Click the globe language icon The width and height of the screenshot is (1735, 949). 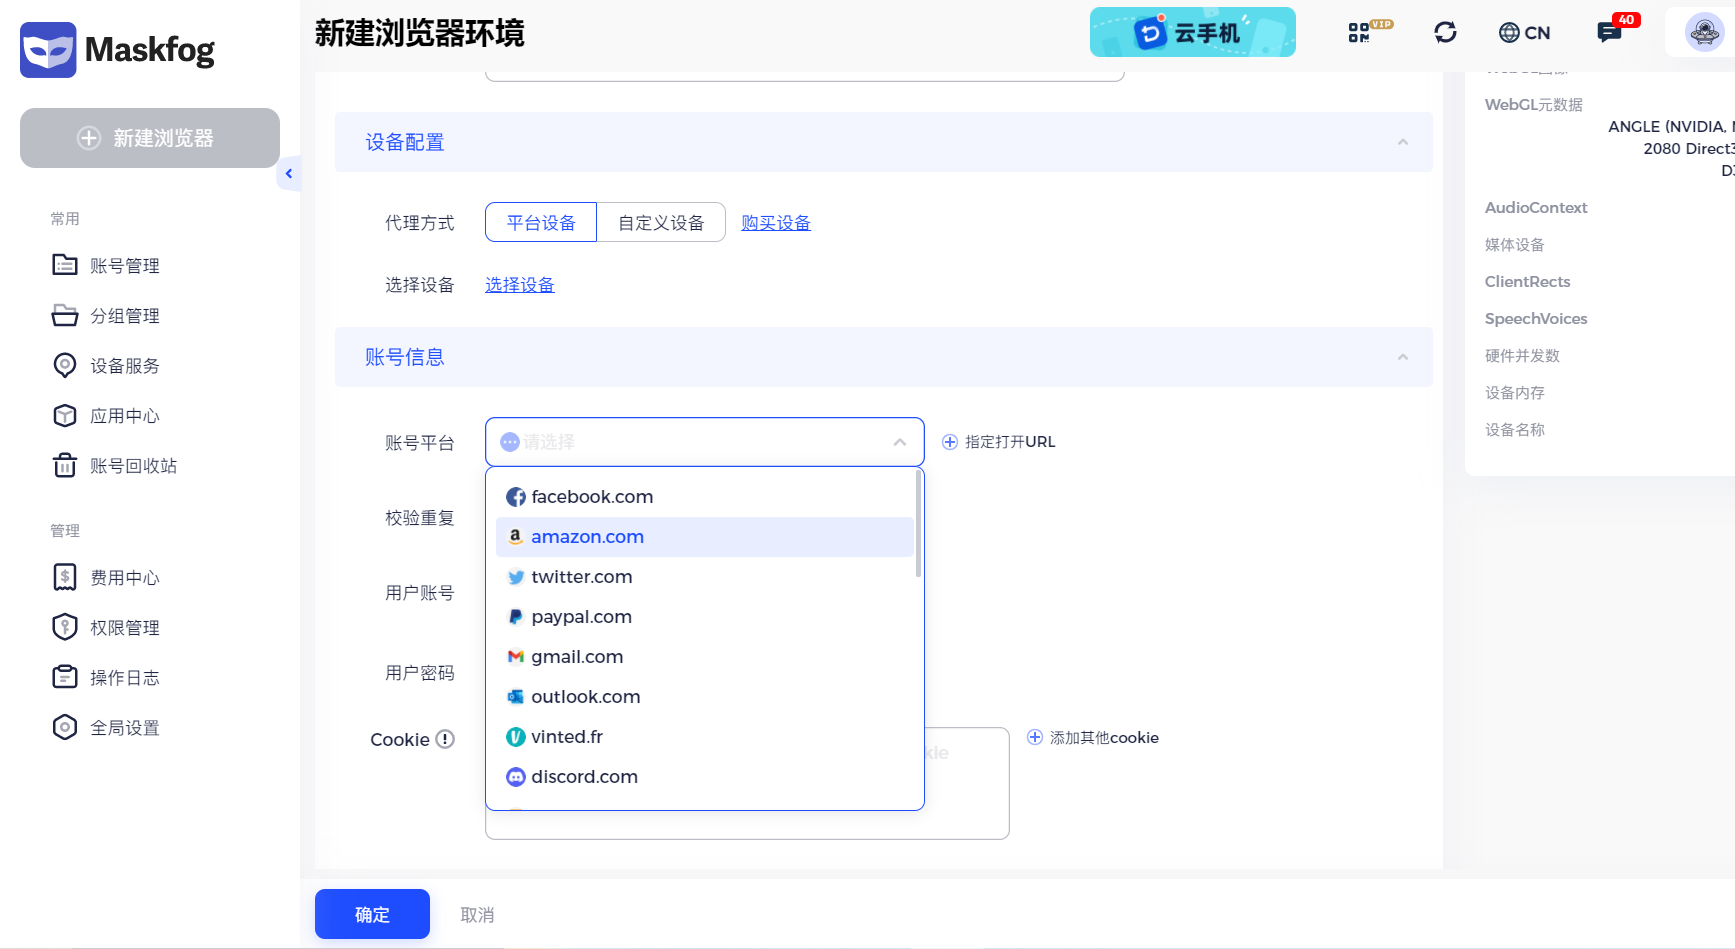pyautogui.click(x=1509, y=33)
